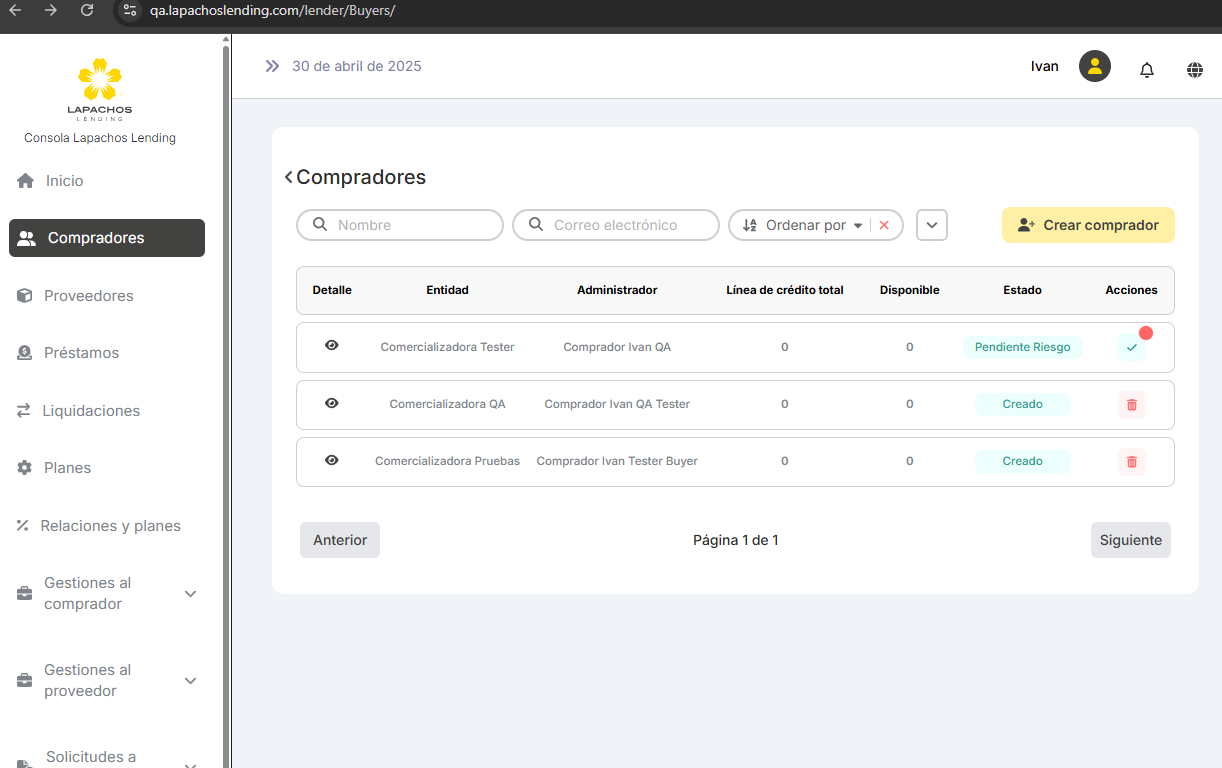Click the Crear comprador button
The height and width of the screenshot is (768, 1222).
tap(1088, 225)
